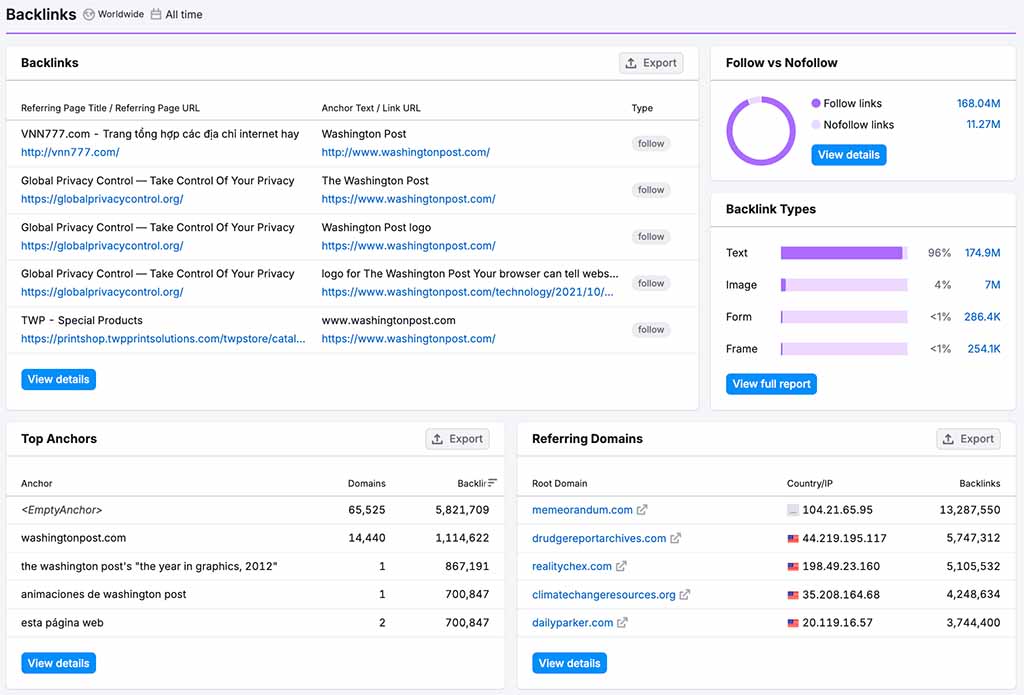Click the US flag beside 44.219.195.117
1024x695 pixels.
pyautogui.click(x=793, y=539)
